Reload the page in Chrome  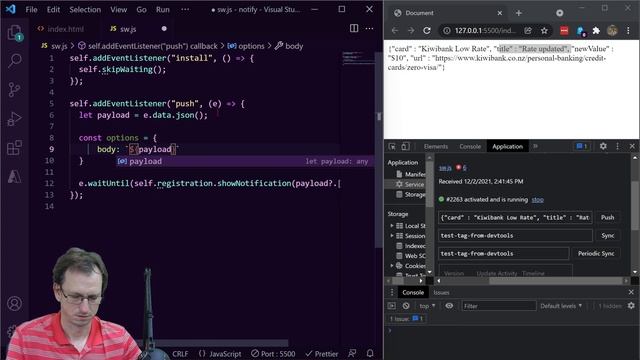point(427,31)
